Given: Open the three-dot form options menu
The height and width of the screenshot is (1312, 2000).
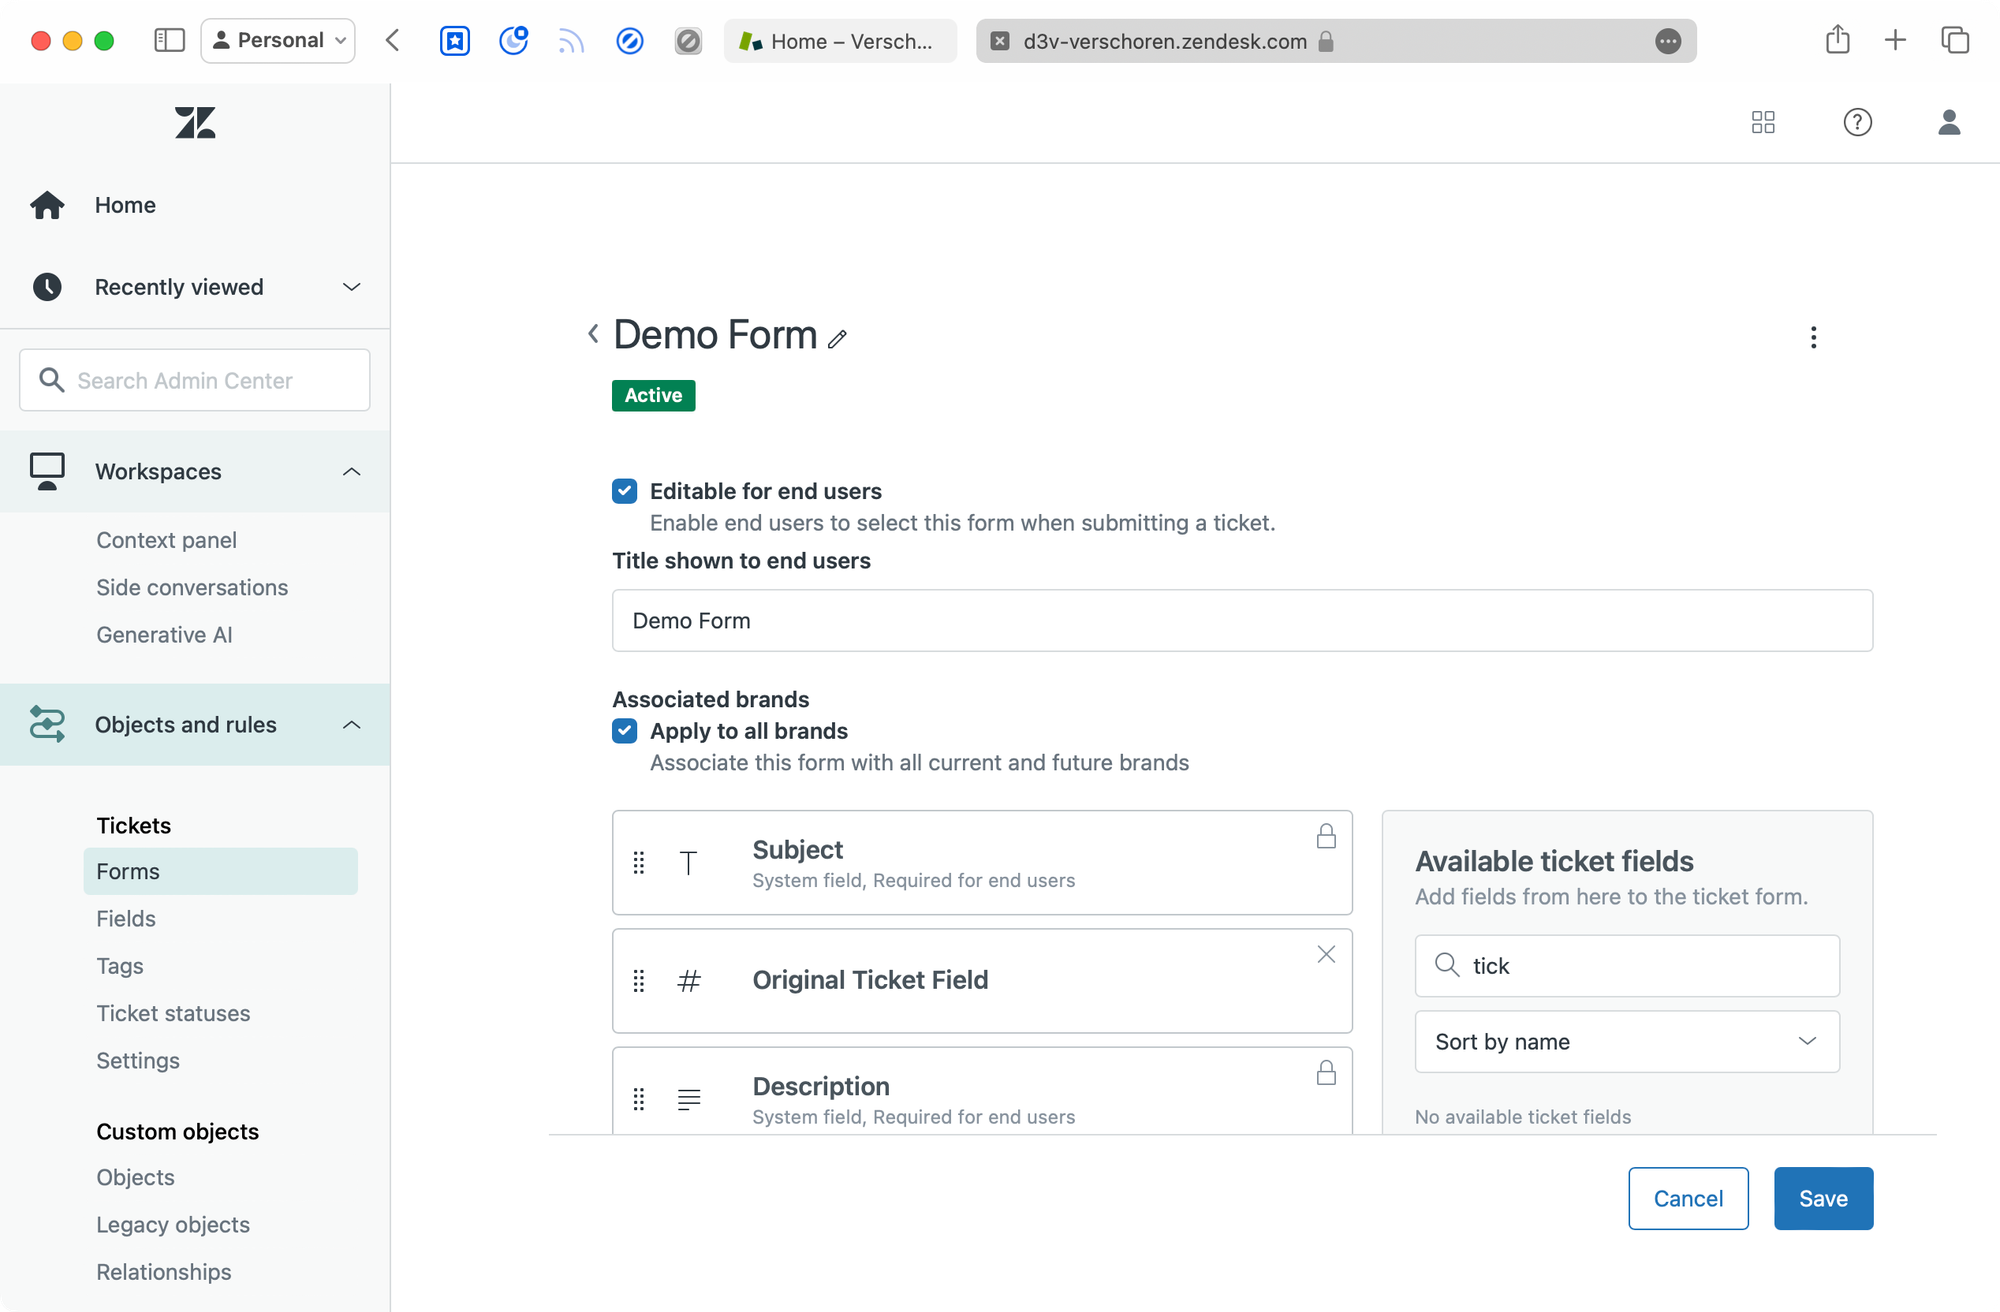Looking at the screenshot, I should [x=1813, y=337].
